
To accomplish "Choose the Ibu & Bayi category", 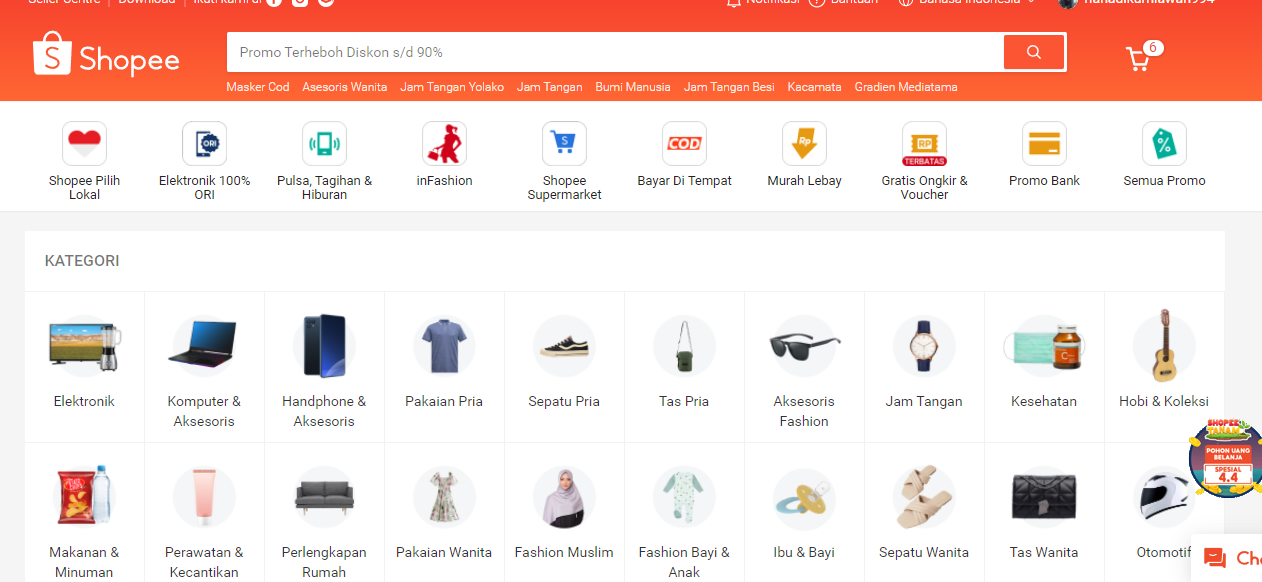I will (x=805, y=513).
